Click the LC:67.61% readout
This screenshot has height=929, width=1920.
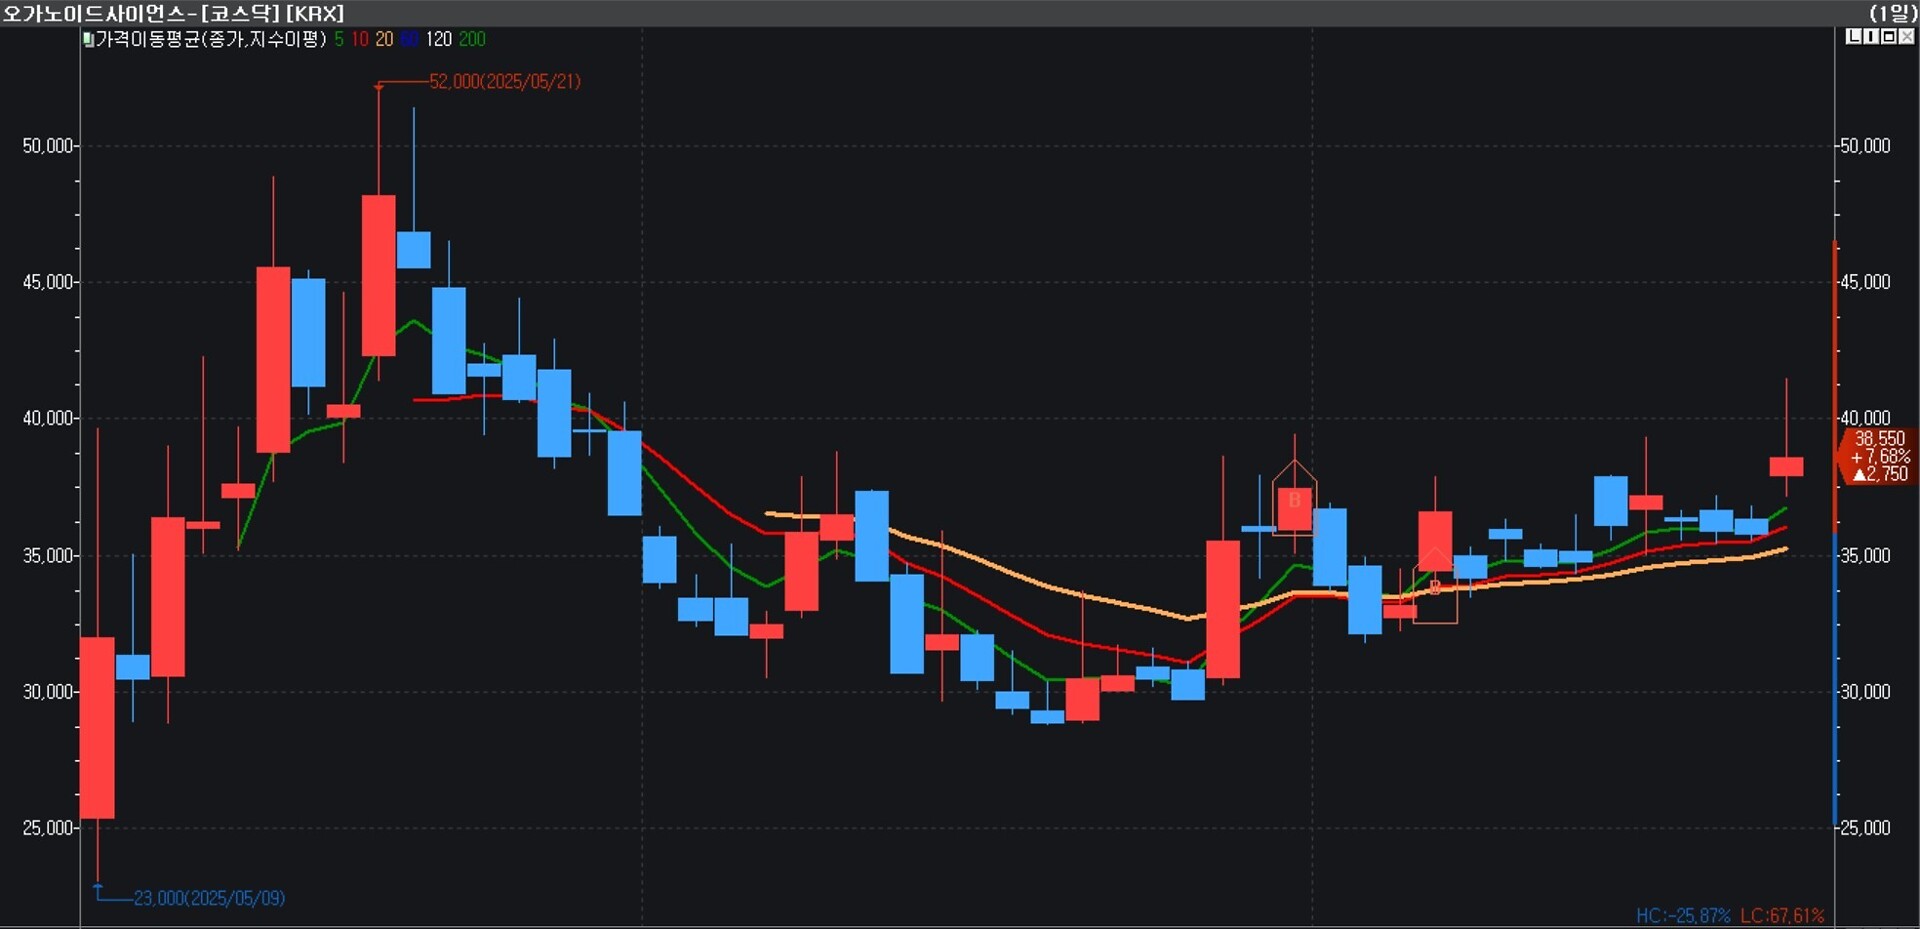click(1783, 915)
